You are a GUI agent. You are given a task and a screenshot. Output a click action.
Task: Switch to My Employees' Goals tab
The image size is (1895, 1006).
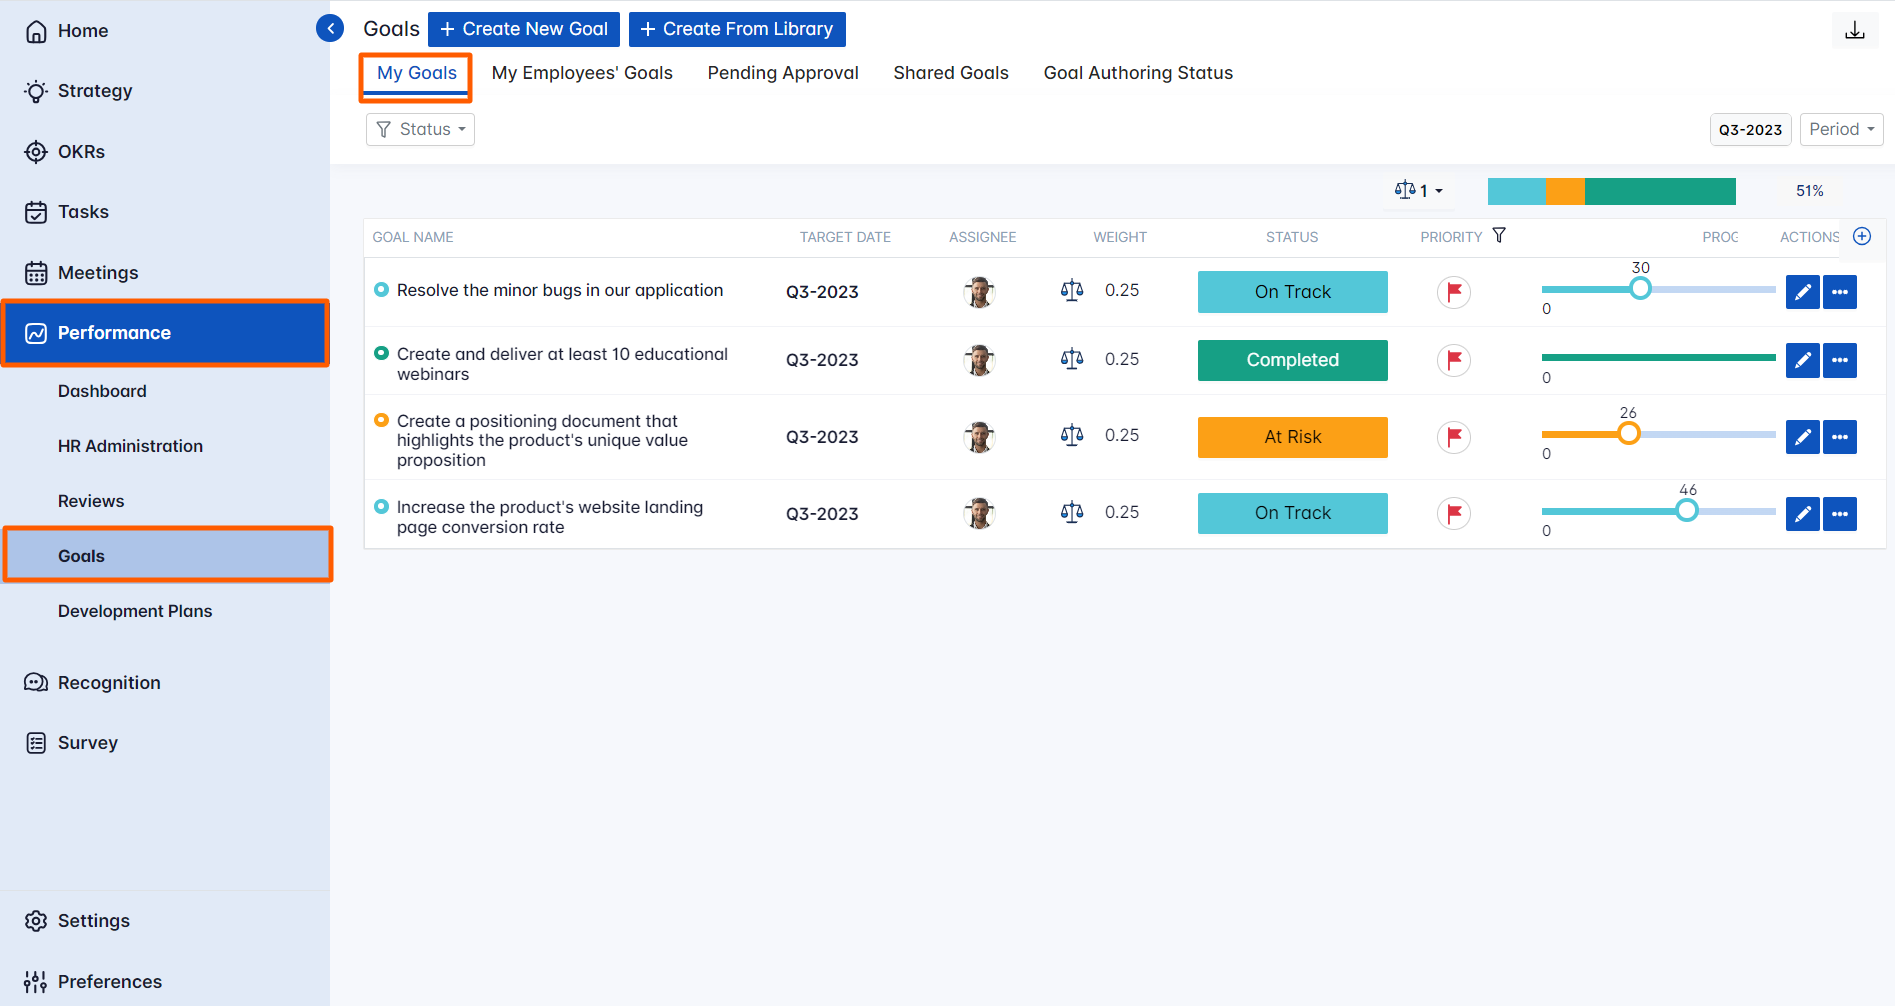pos(582,73)
